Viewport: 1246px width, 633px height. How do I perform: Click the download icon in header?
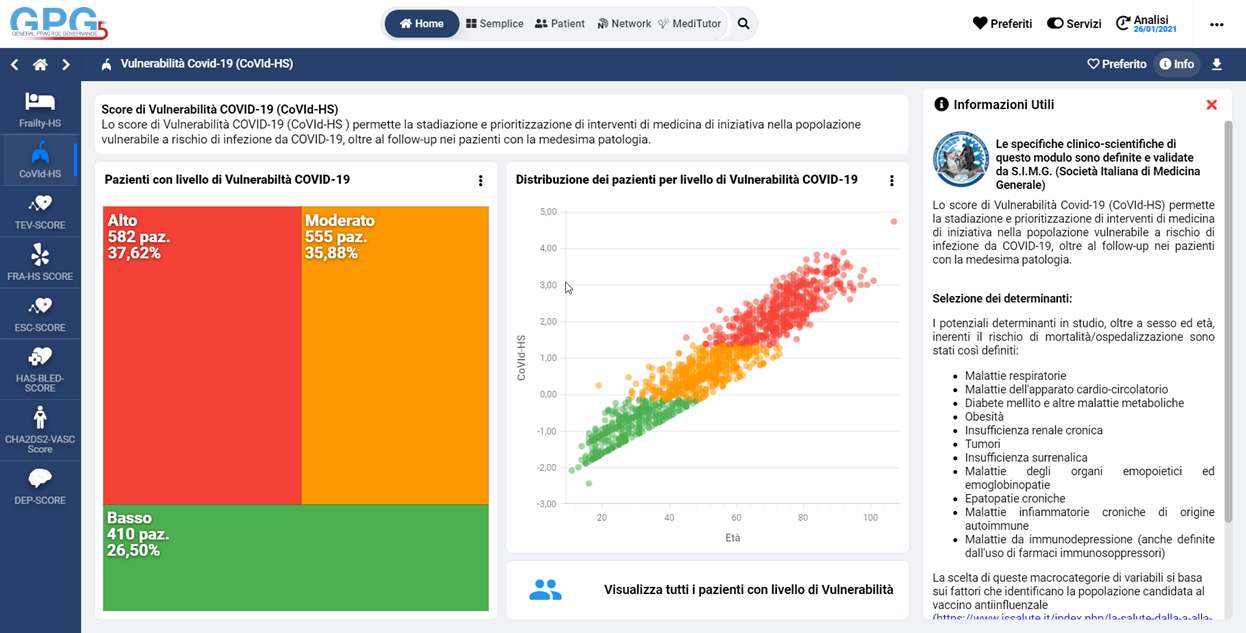tap(1217, 64)
